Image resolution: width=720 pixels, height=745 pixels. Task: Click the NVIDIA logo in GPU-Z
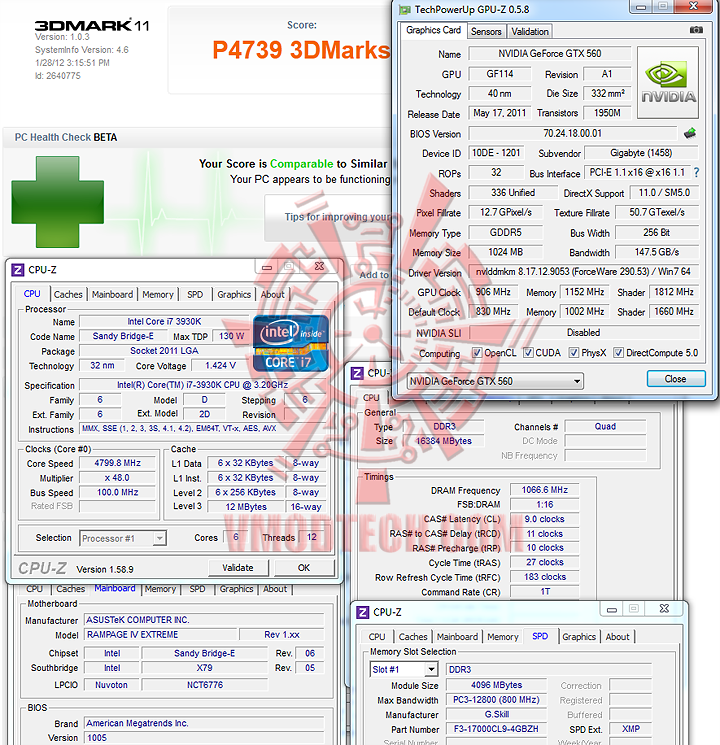(668, 82)
